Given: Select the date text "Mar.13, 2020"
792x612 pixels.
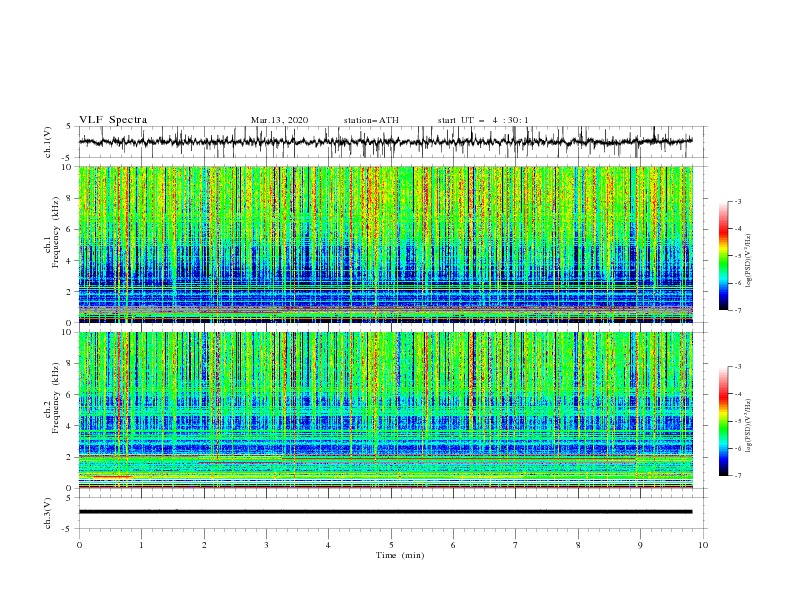Looking at the screenshot, I should (x=279, y=120).
